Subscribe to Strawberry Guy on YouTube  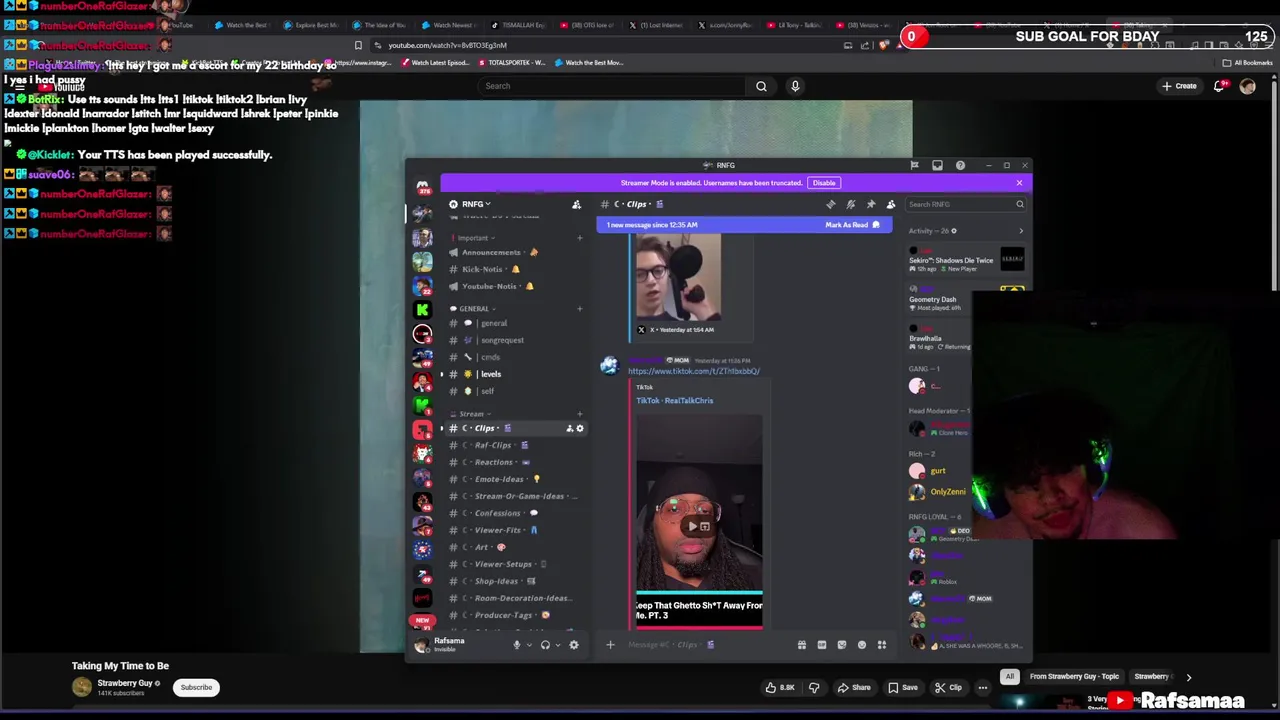pyautogui.click(x=196, y=687)
